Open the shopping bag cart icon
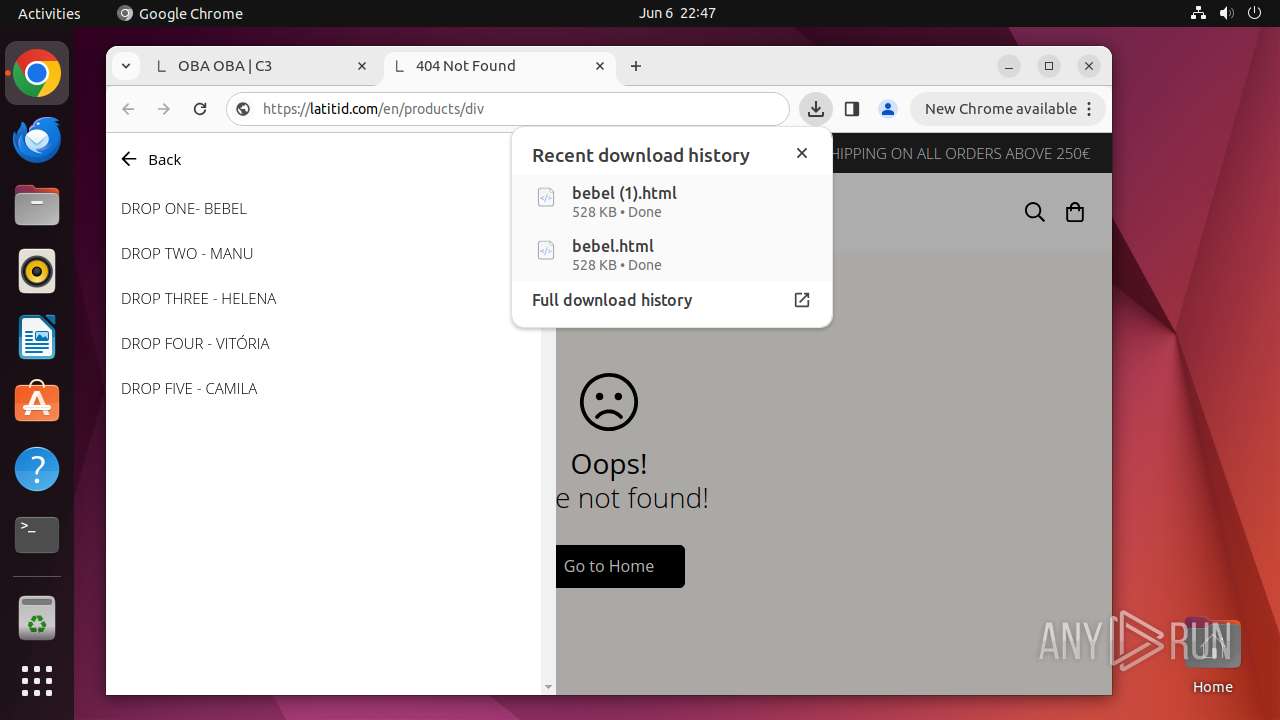 point(1075,212)
